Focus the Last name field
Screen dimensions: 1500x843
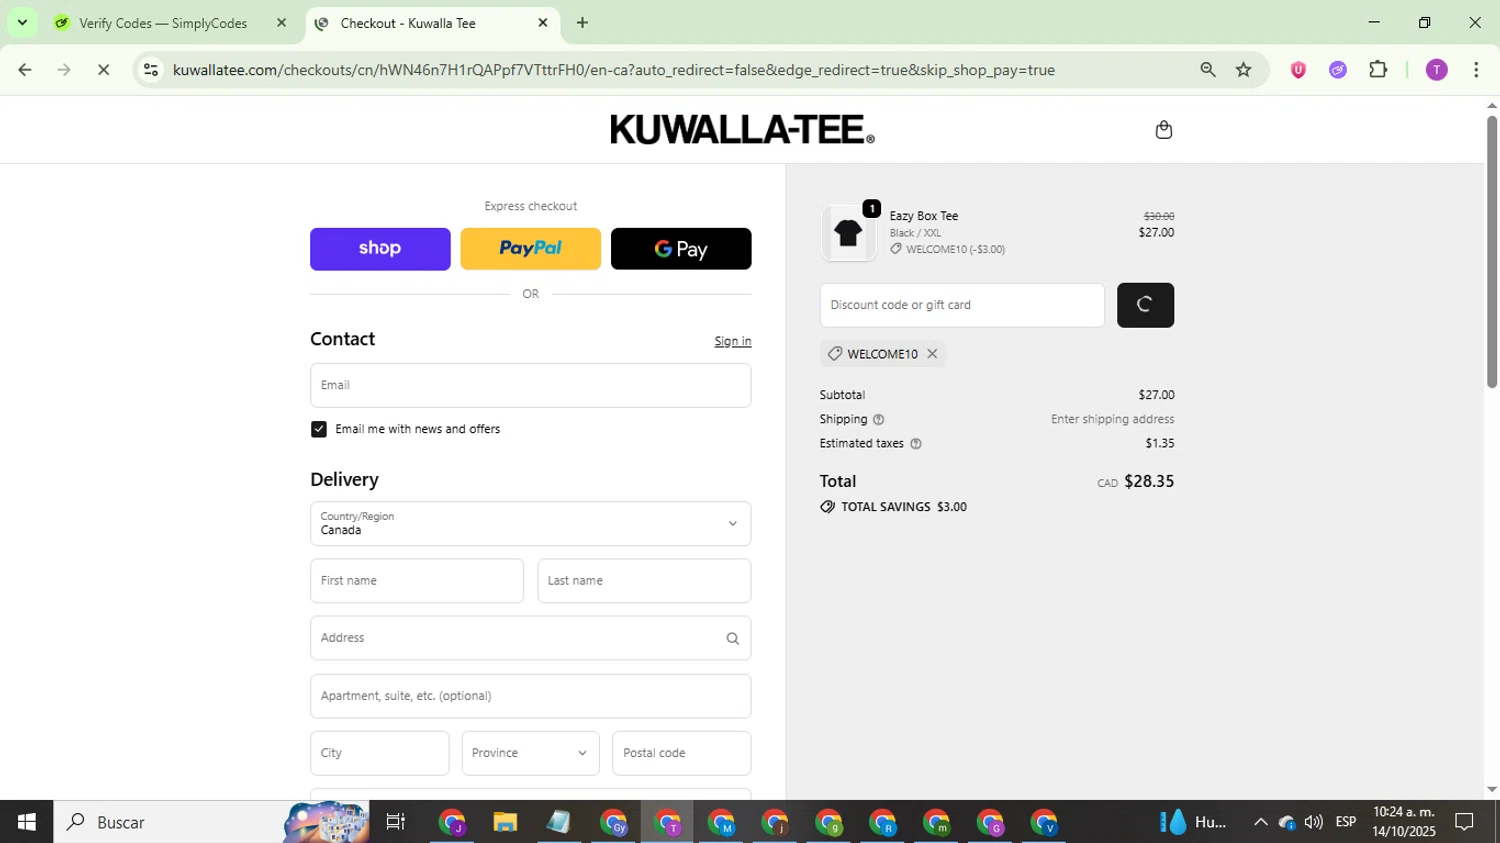[x=644, y=581]
